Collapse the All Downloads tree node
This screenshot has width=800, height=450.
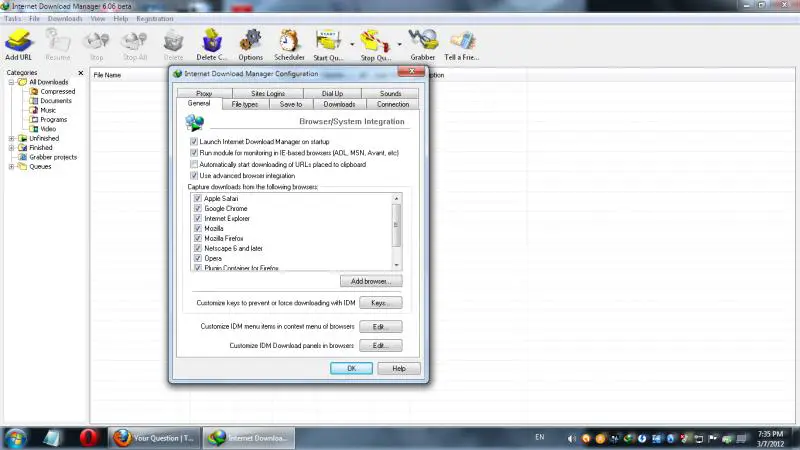11,82
